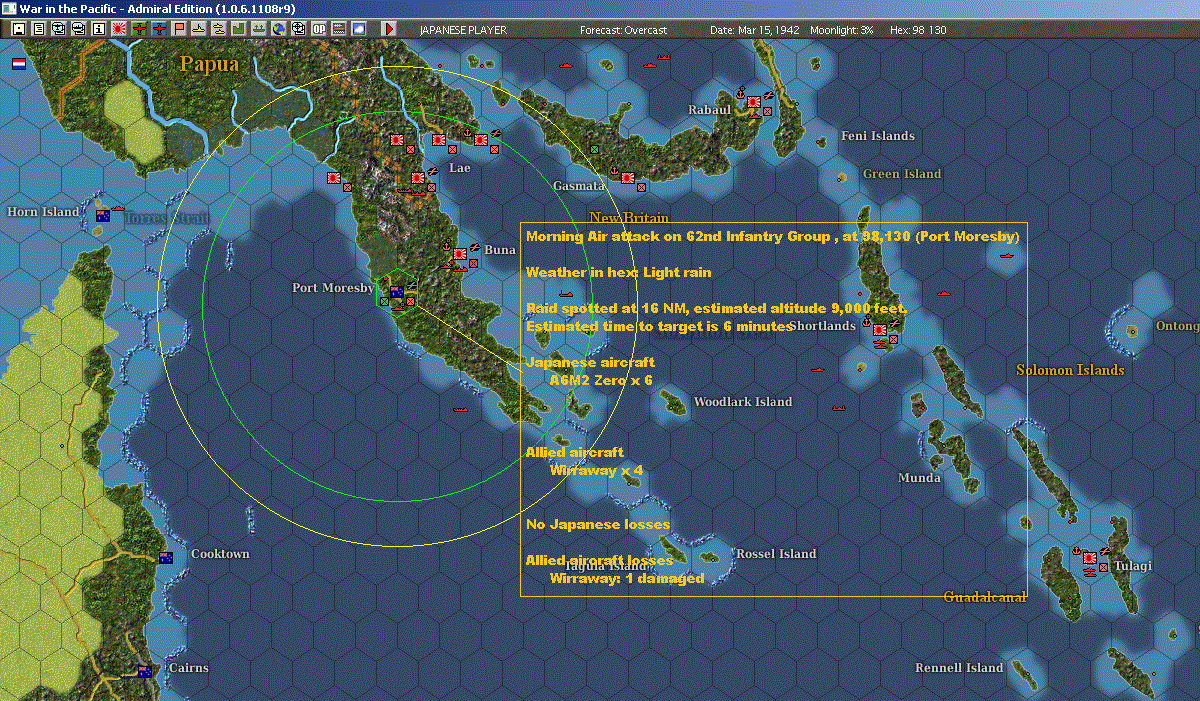The image size is (1200, 701).
Task: Click the 'Date: Mar 15, 1942' text
Action: [x=756, y=30]
